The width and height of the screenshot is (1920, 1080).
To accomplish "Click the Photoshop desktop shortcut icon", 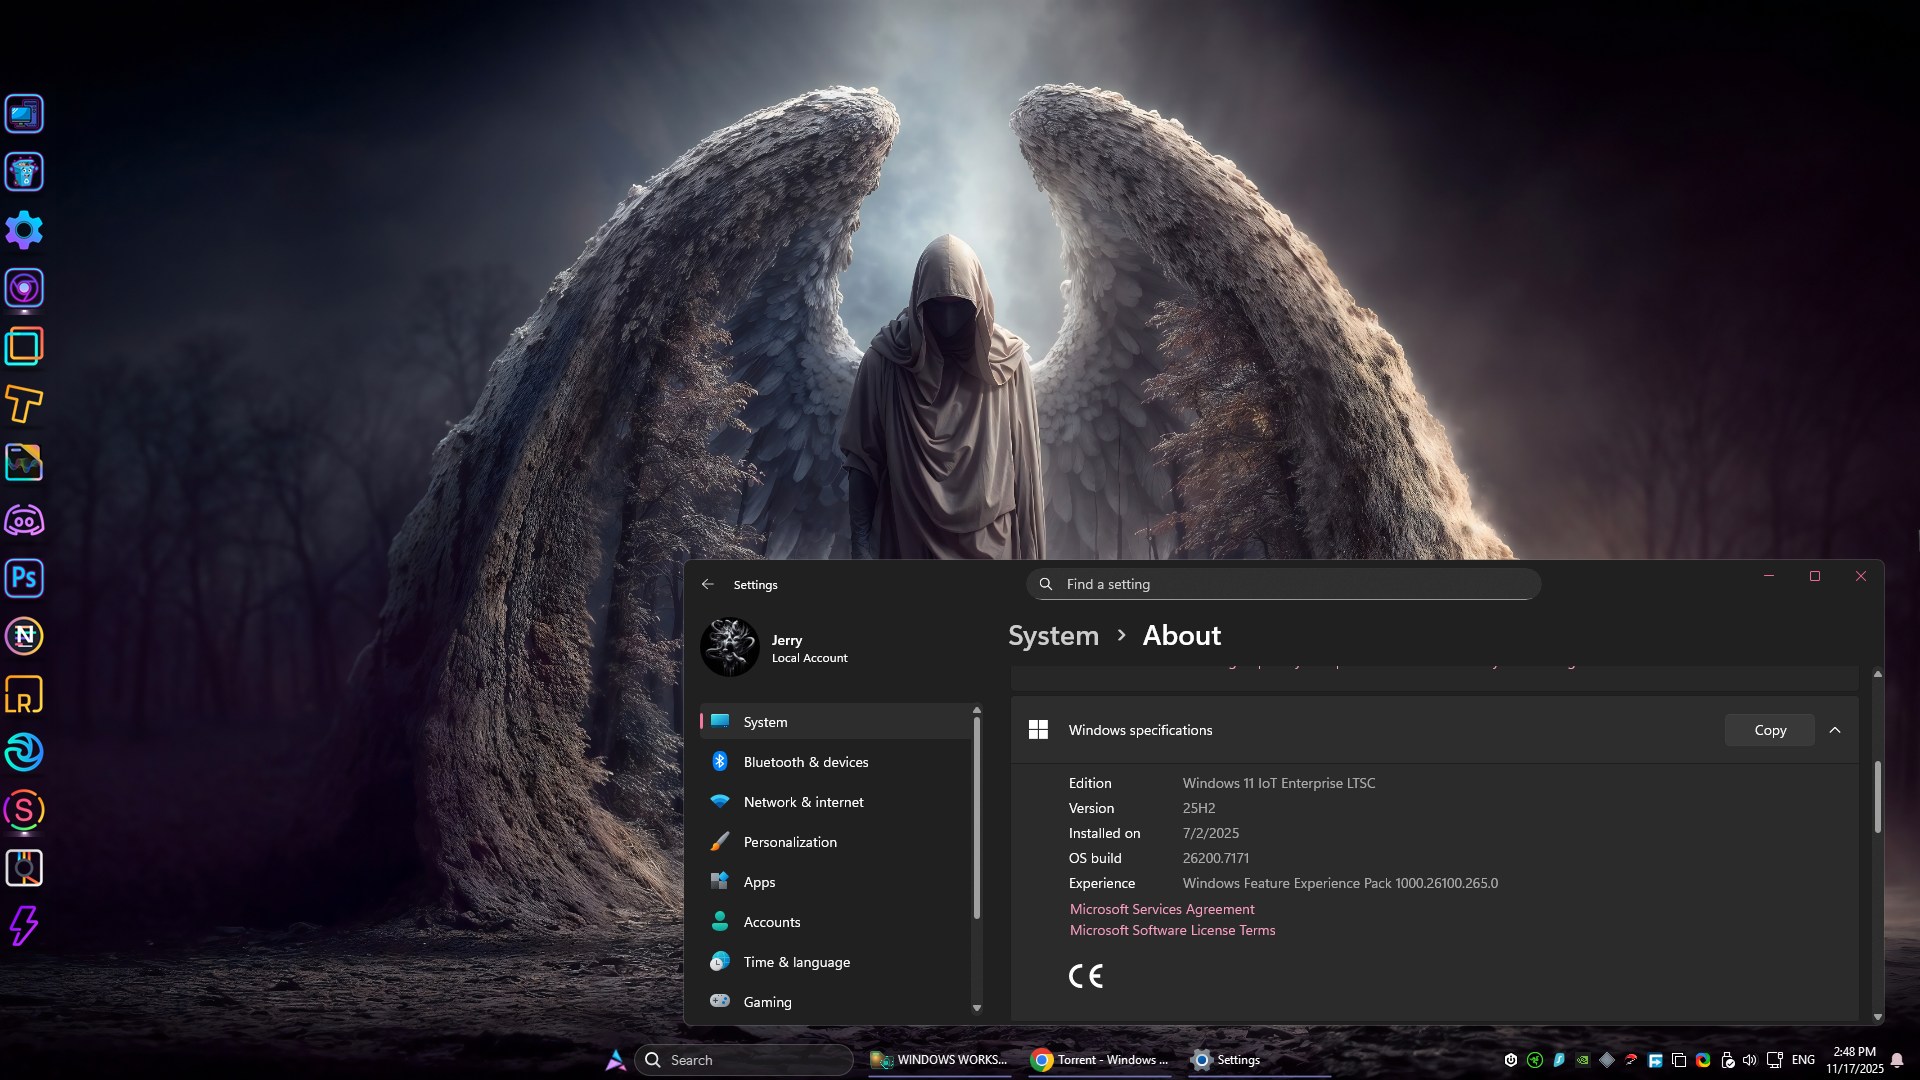I will click(x=24, y=578).
